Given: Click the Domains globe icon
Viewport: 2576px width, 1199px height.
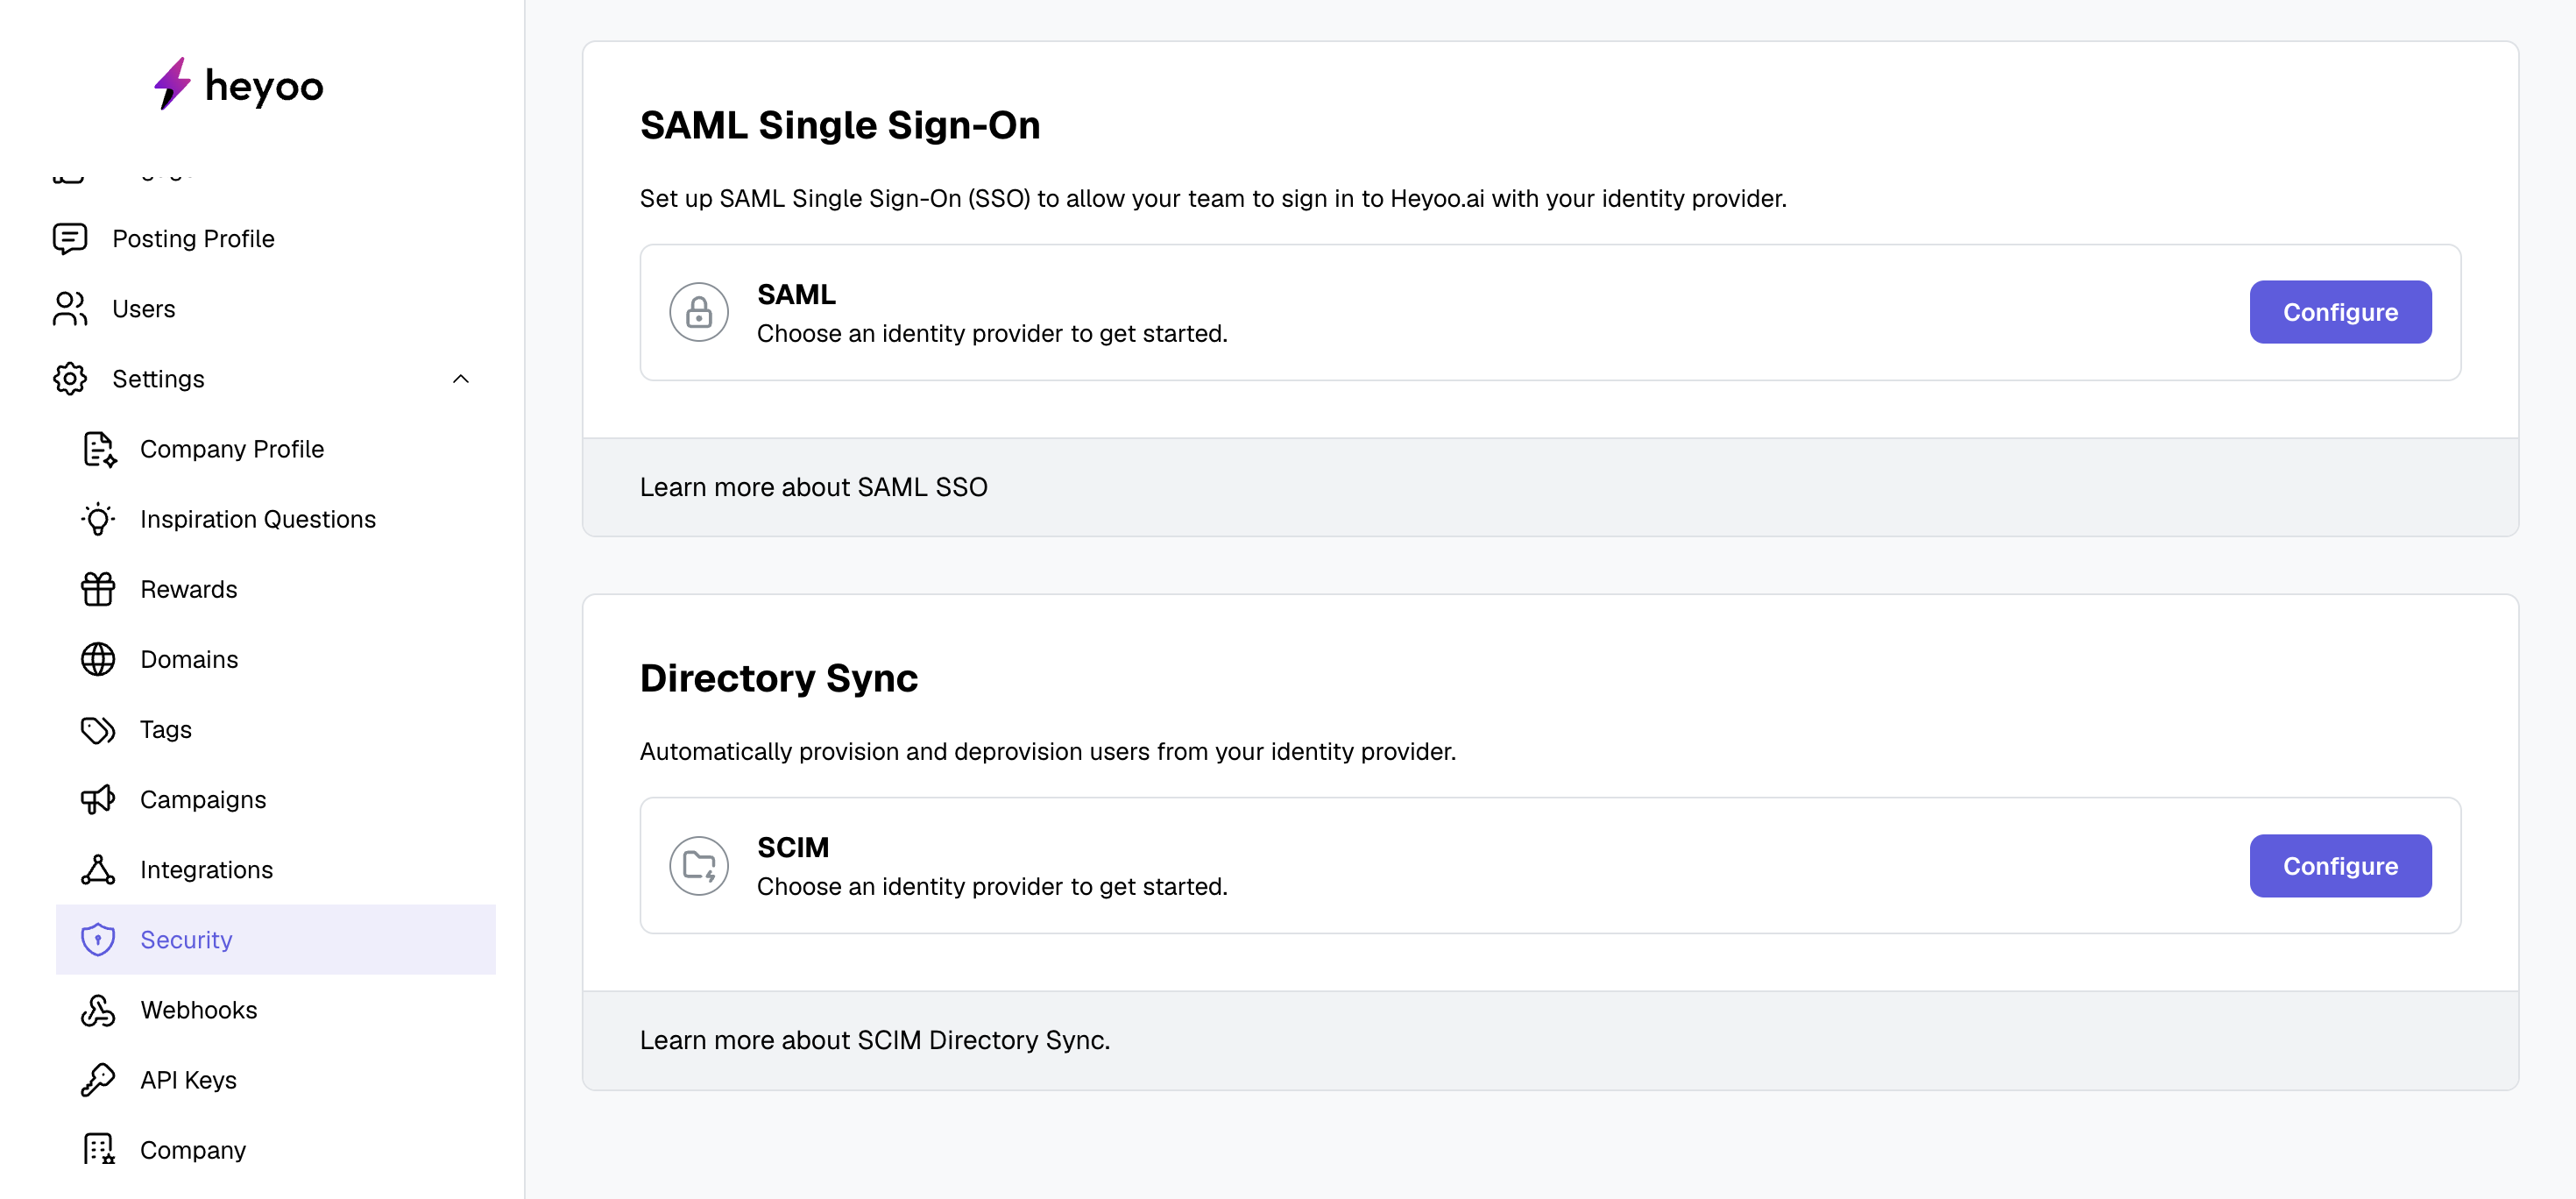Looking at the screenshot, I should [x=98, y=659].
